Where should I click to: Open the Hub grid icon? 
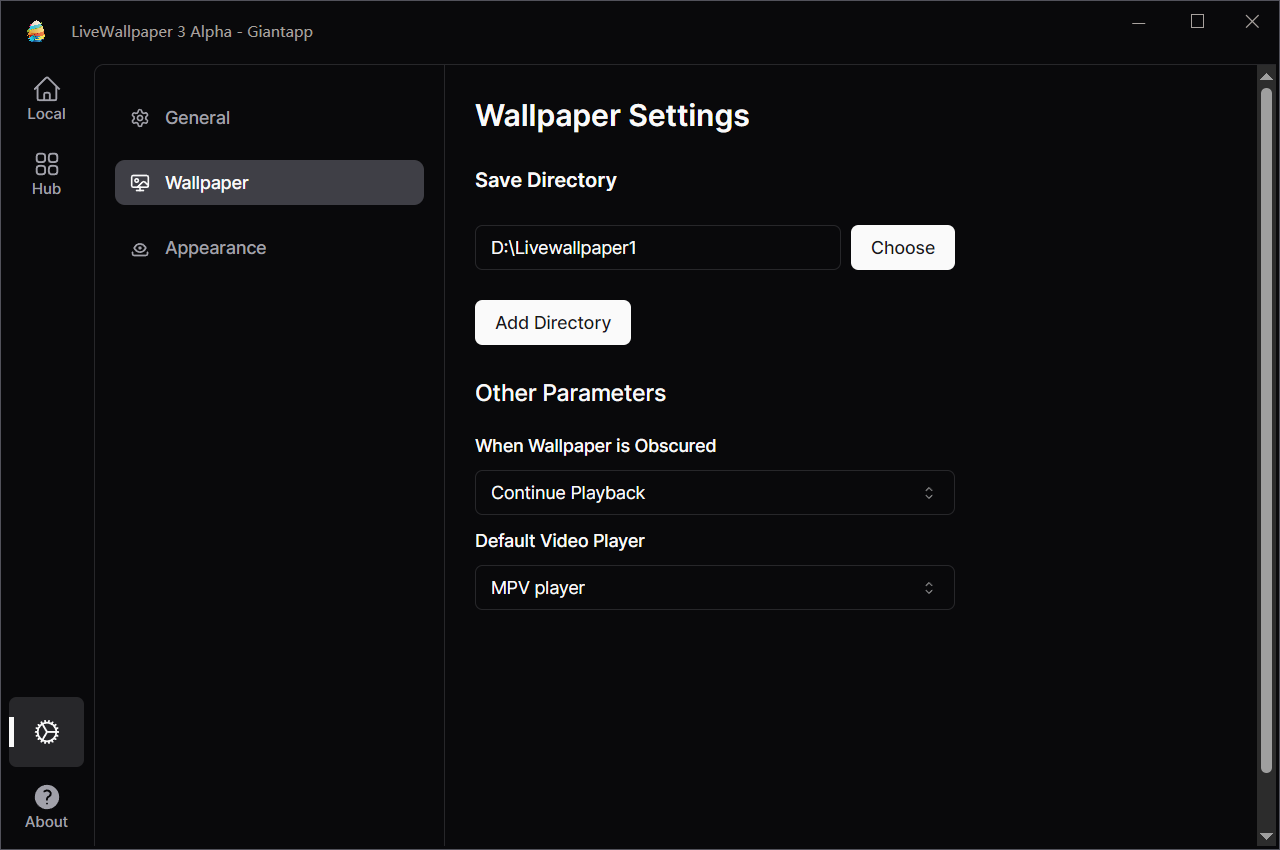tap(46, 164)
